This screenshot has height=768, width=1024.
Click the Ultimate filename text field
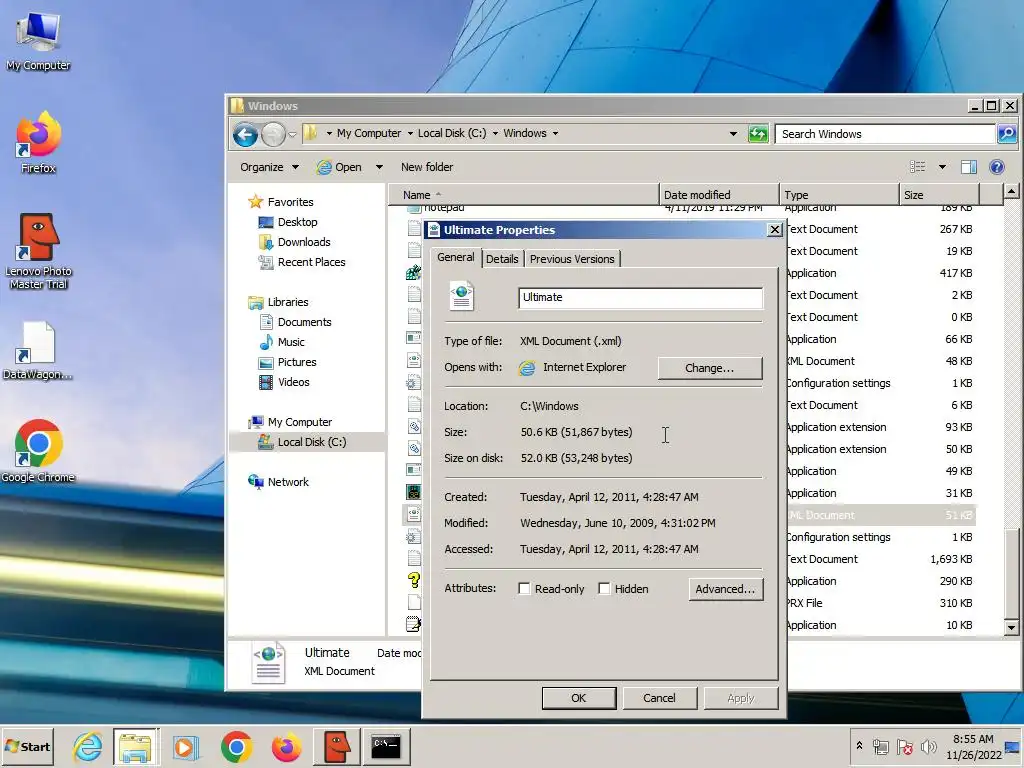point(640,298)
